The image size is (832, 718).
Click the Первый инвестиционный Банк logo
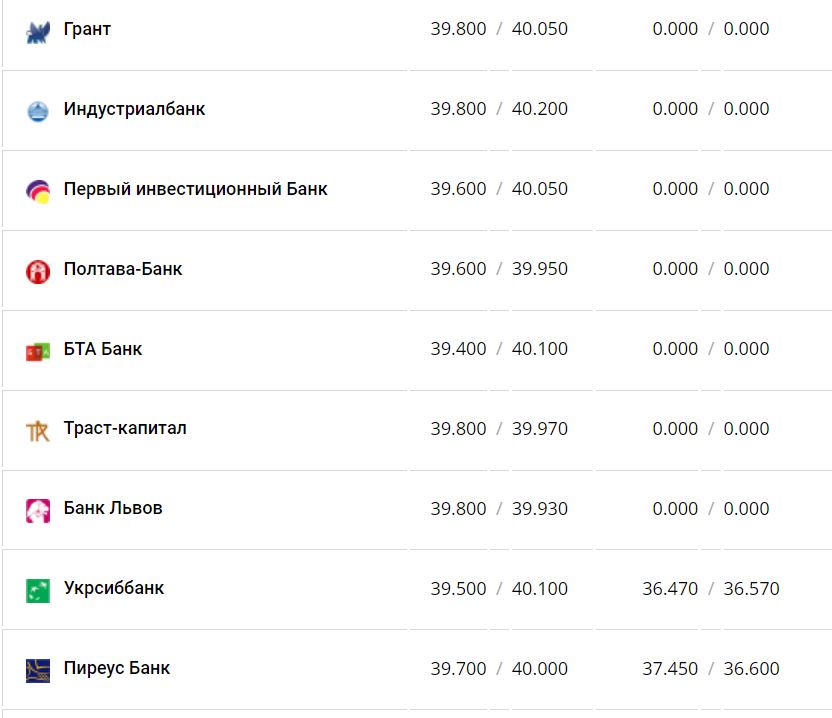pyautogui.click(x=38, y=191)
